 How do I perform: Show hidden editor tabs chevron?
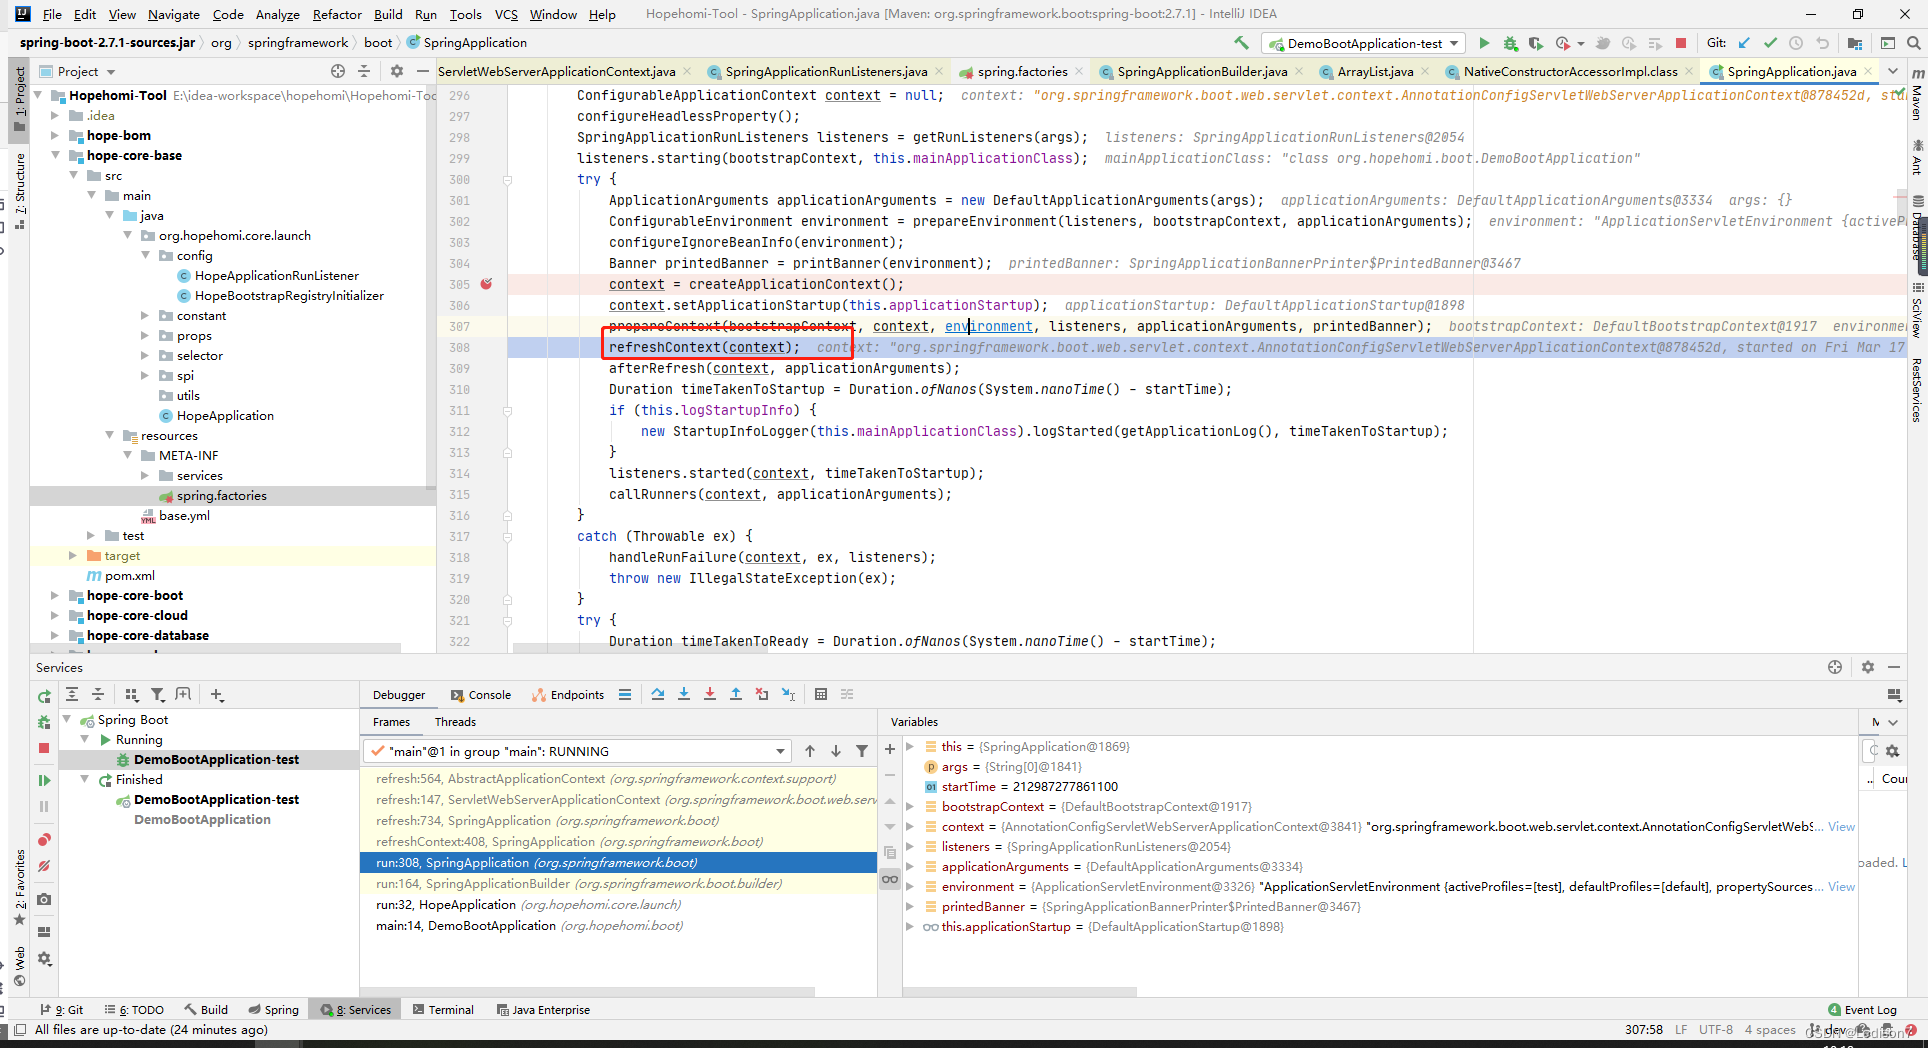pyautogui.click(x=1893, y=71)
